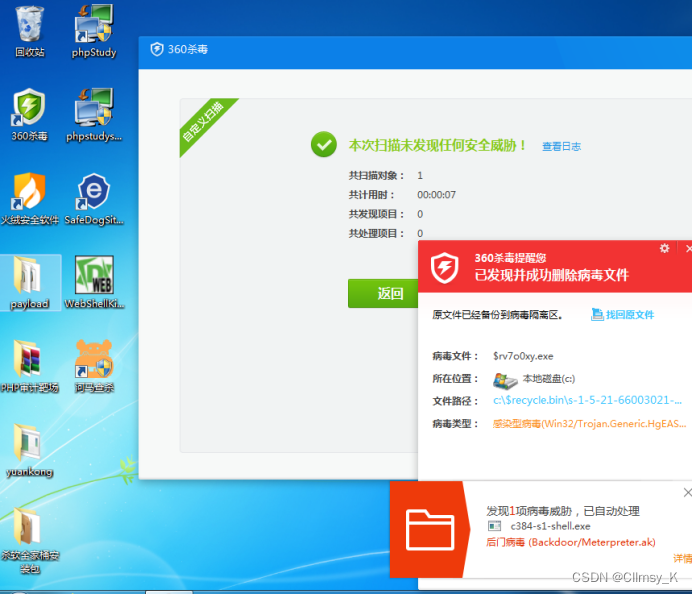Viewport: 693px width, 594px height.
Task: Open the PHP审计靶场 folder
Action: (x=29, y=367)
